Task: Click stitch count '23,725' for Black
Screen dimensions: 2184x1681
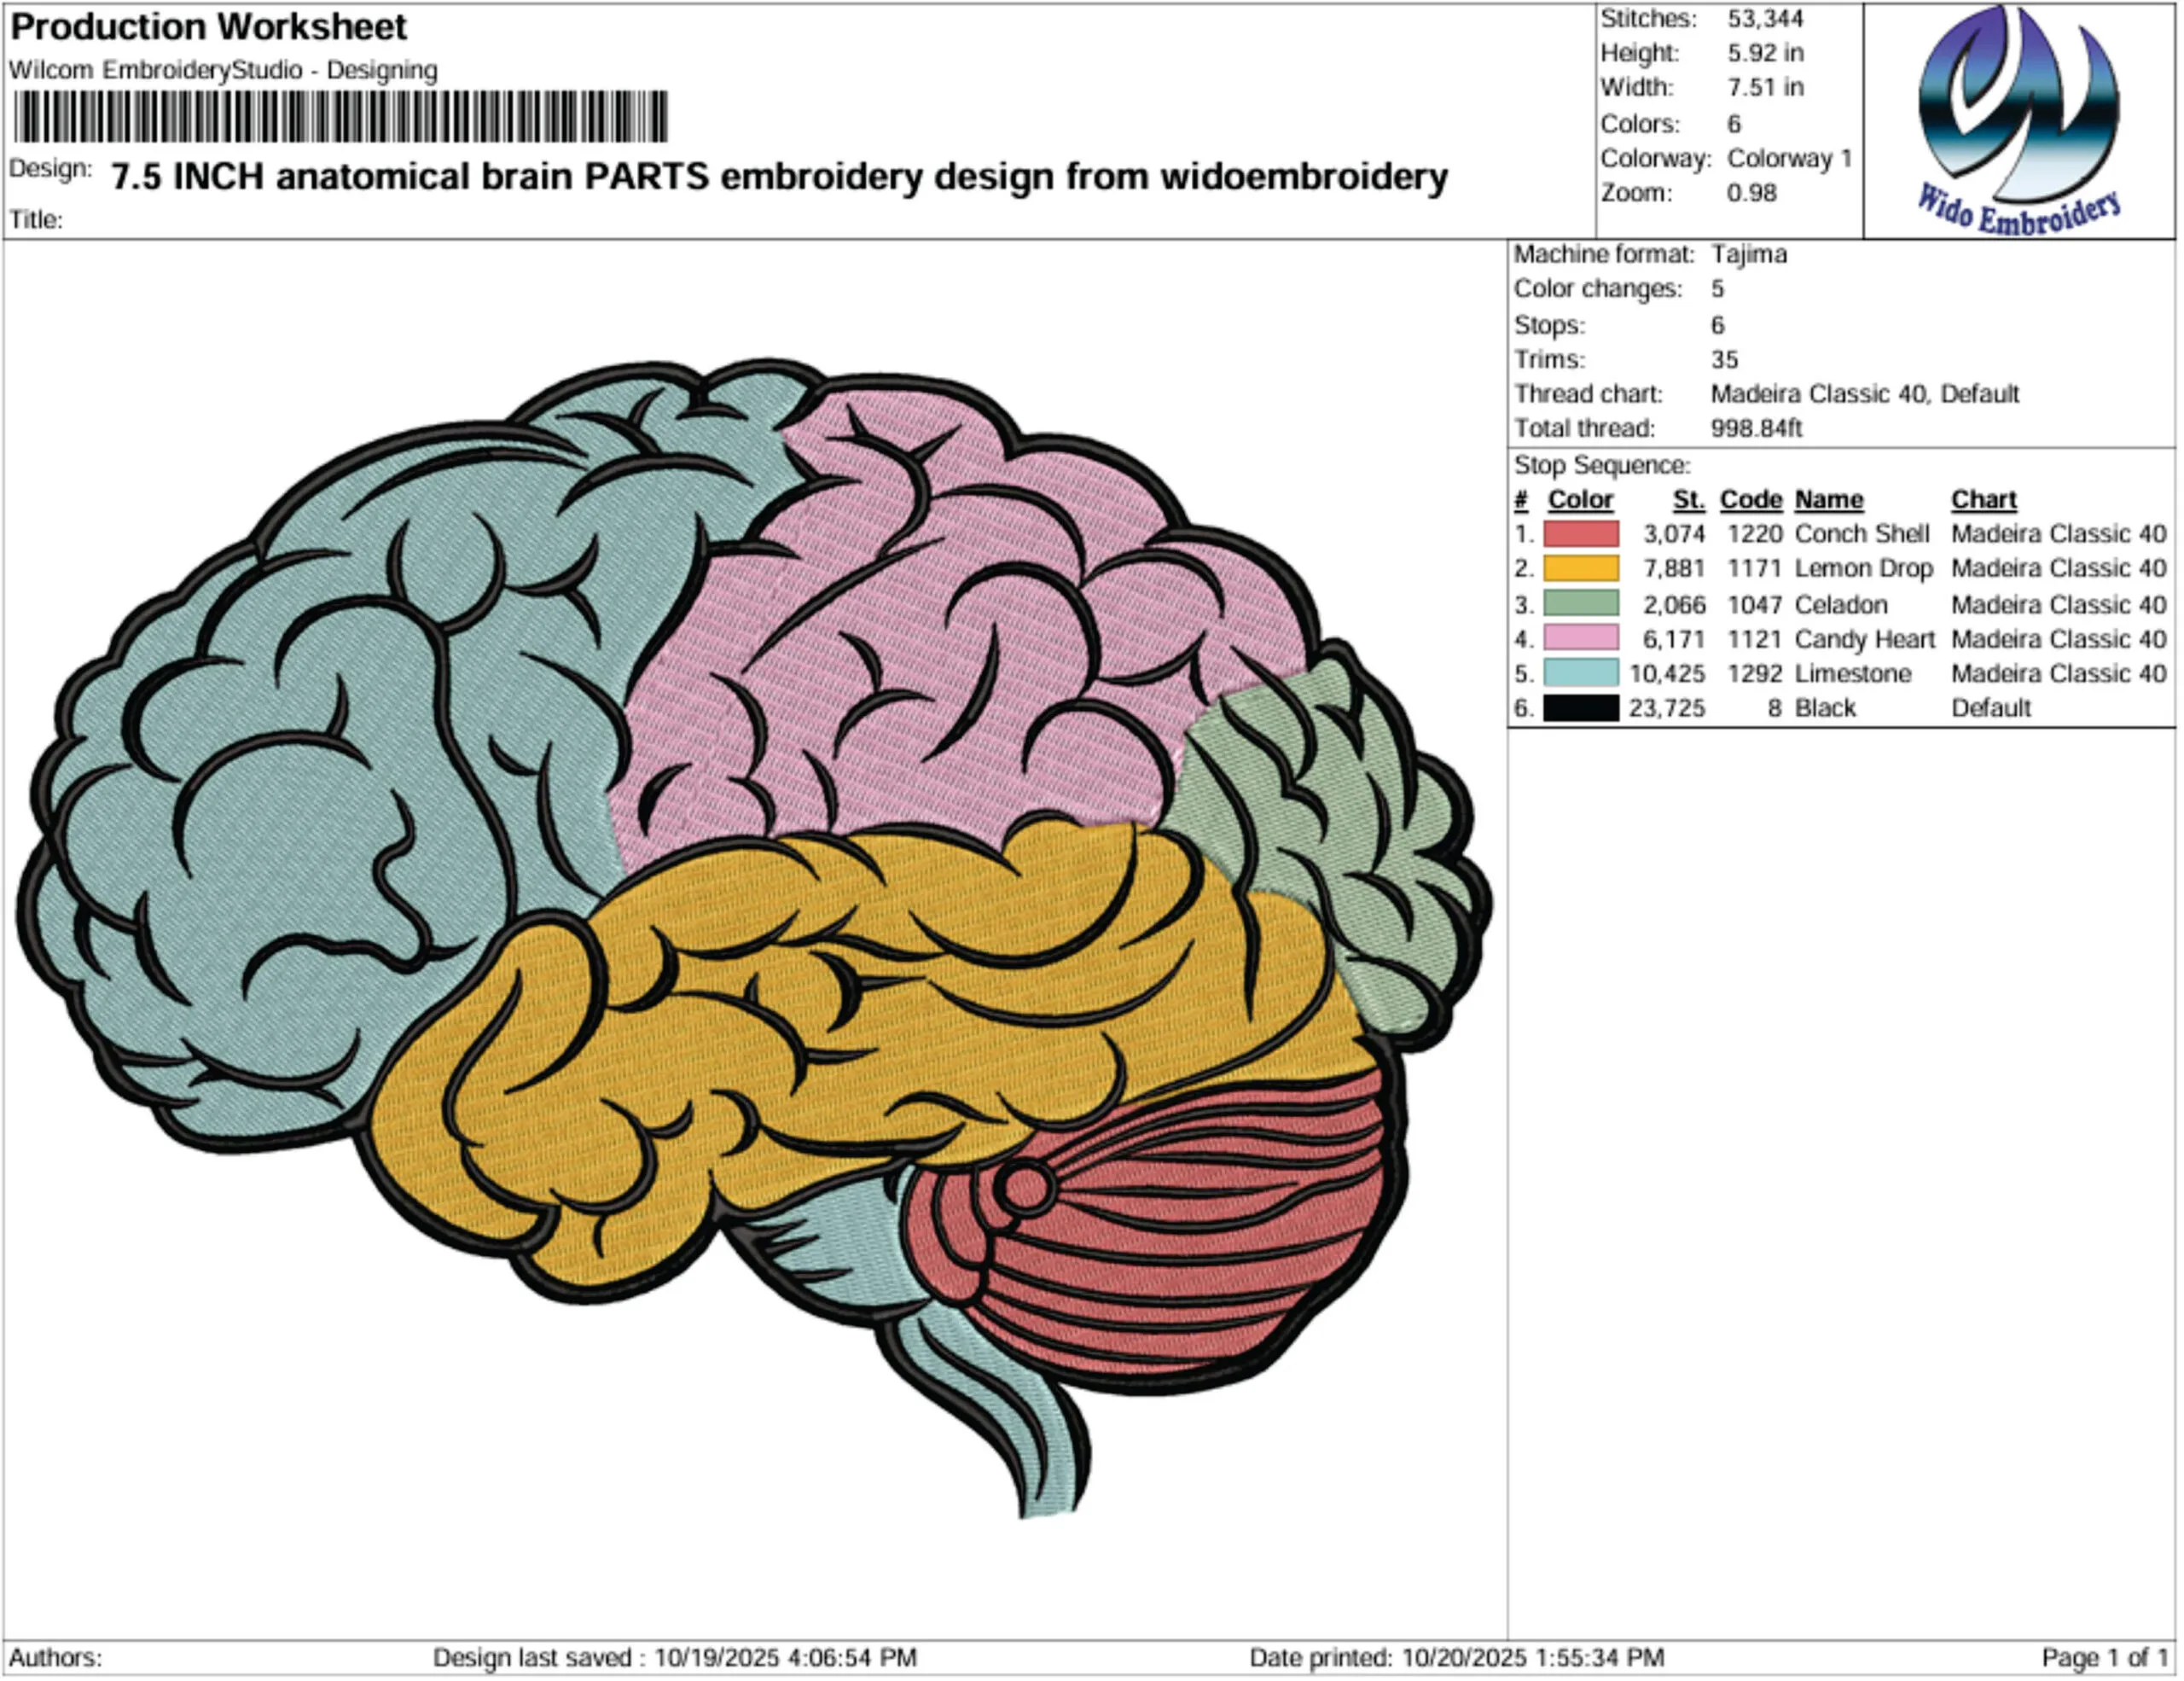Action: (x=1666, y=708)
